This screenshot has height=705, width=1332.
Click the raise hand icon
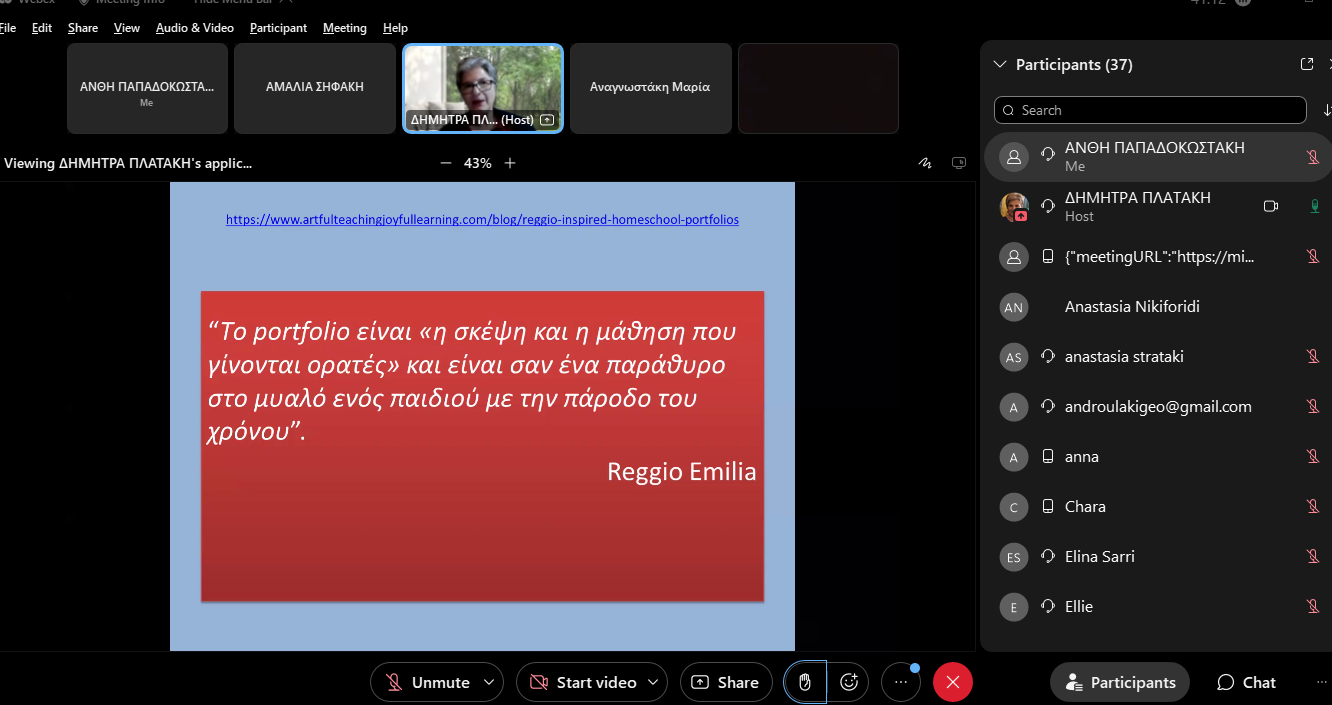click(805, 682)
